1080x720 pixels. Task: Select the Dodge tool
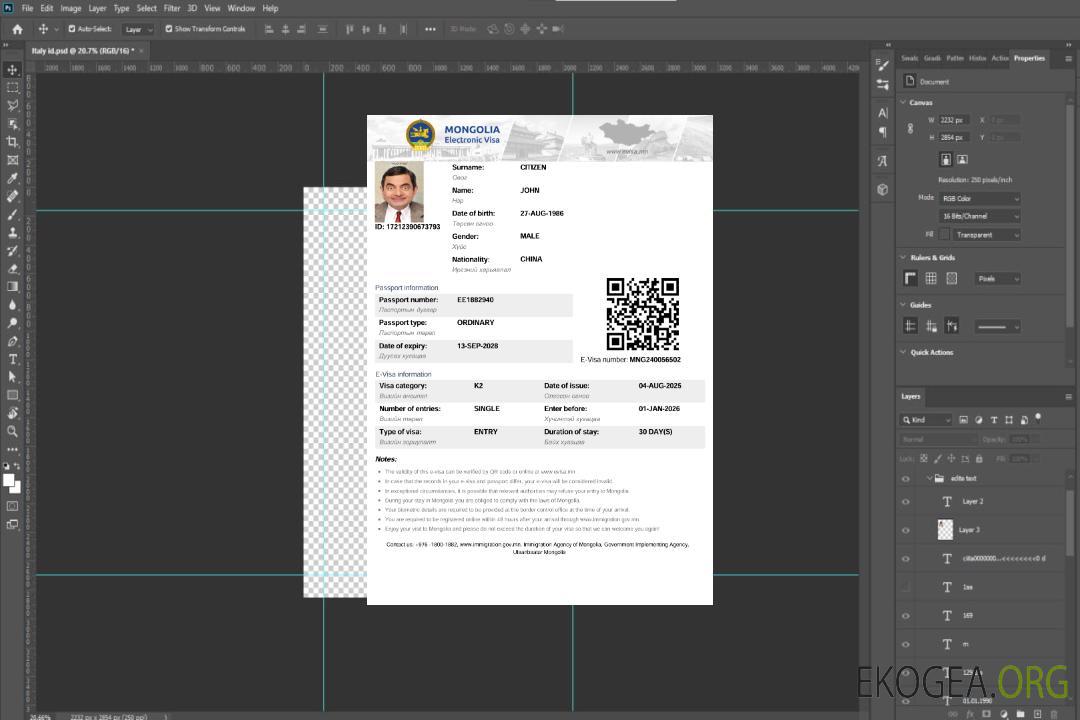pyautogui.click(x=12, y=322)
